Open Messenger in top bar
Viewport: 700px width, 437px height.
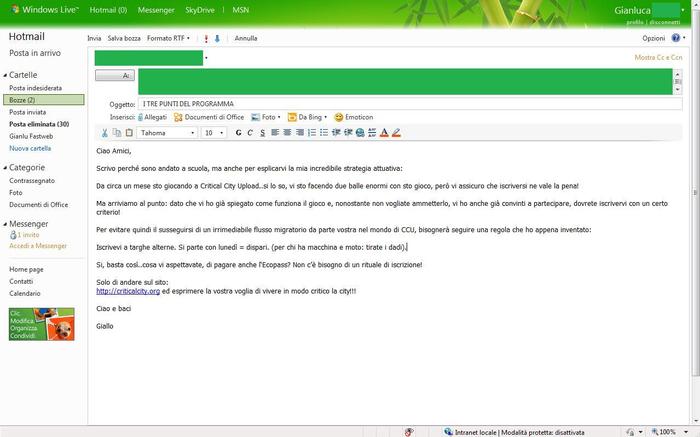tap(156, 10)
